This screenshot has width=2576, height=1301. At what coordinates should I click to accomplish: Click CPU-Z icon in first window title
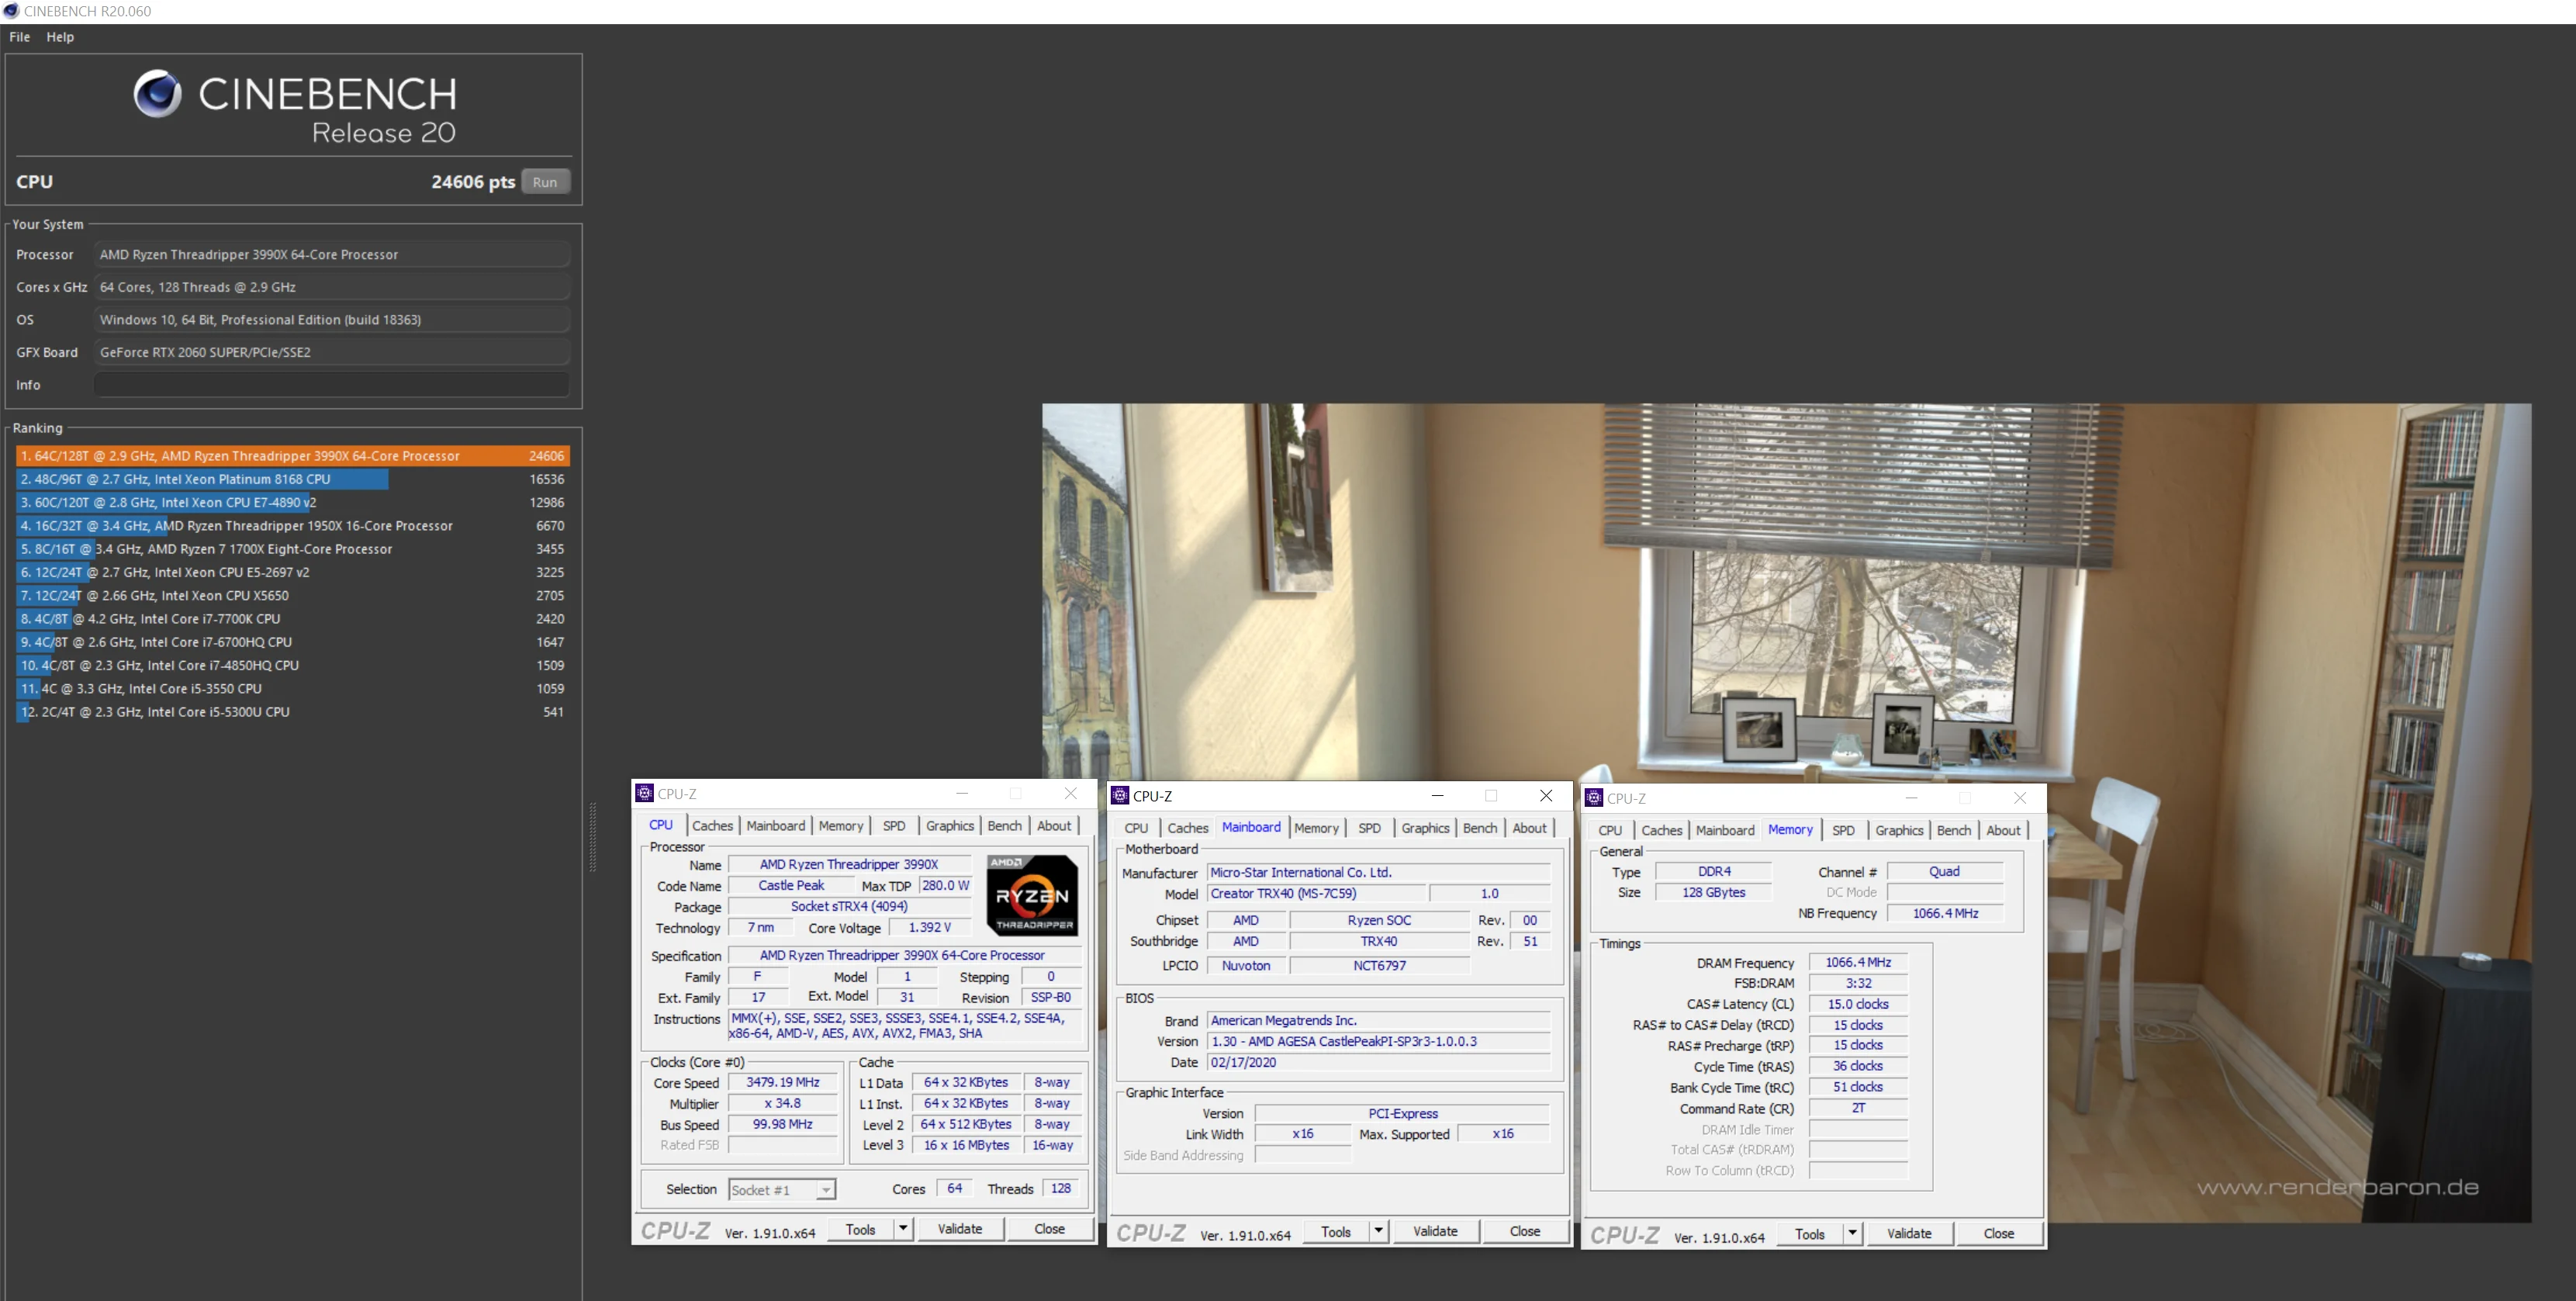(645, 793)
